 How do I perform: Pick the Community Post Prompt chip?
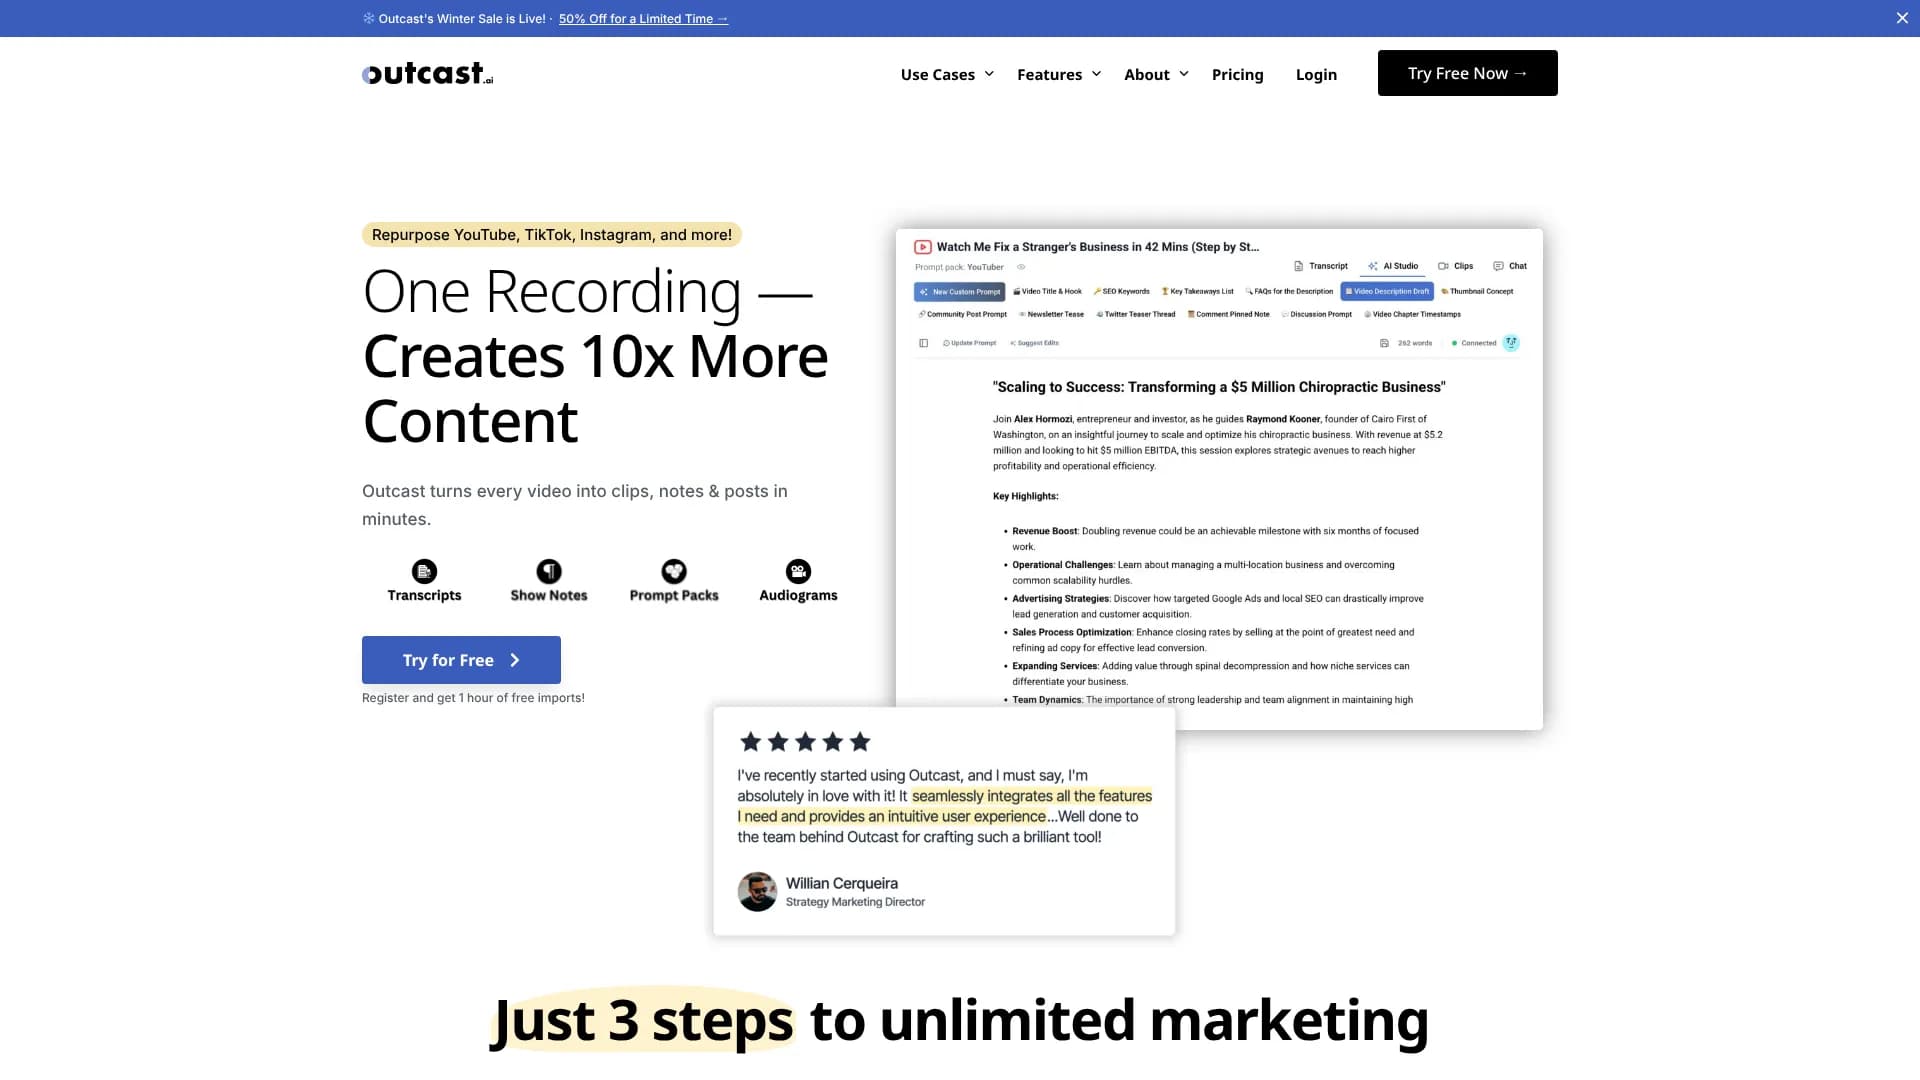tap(962, 314)
